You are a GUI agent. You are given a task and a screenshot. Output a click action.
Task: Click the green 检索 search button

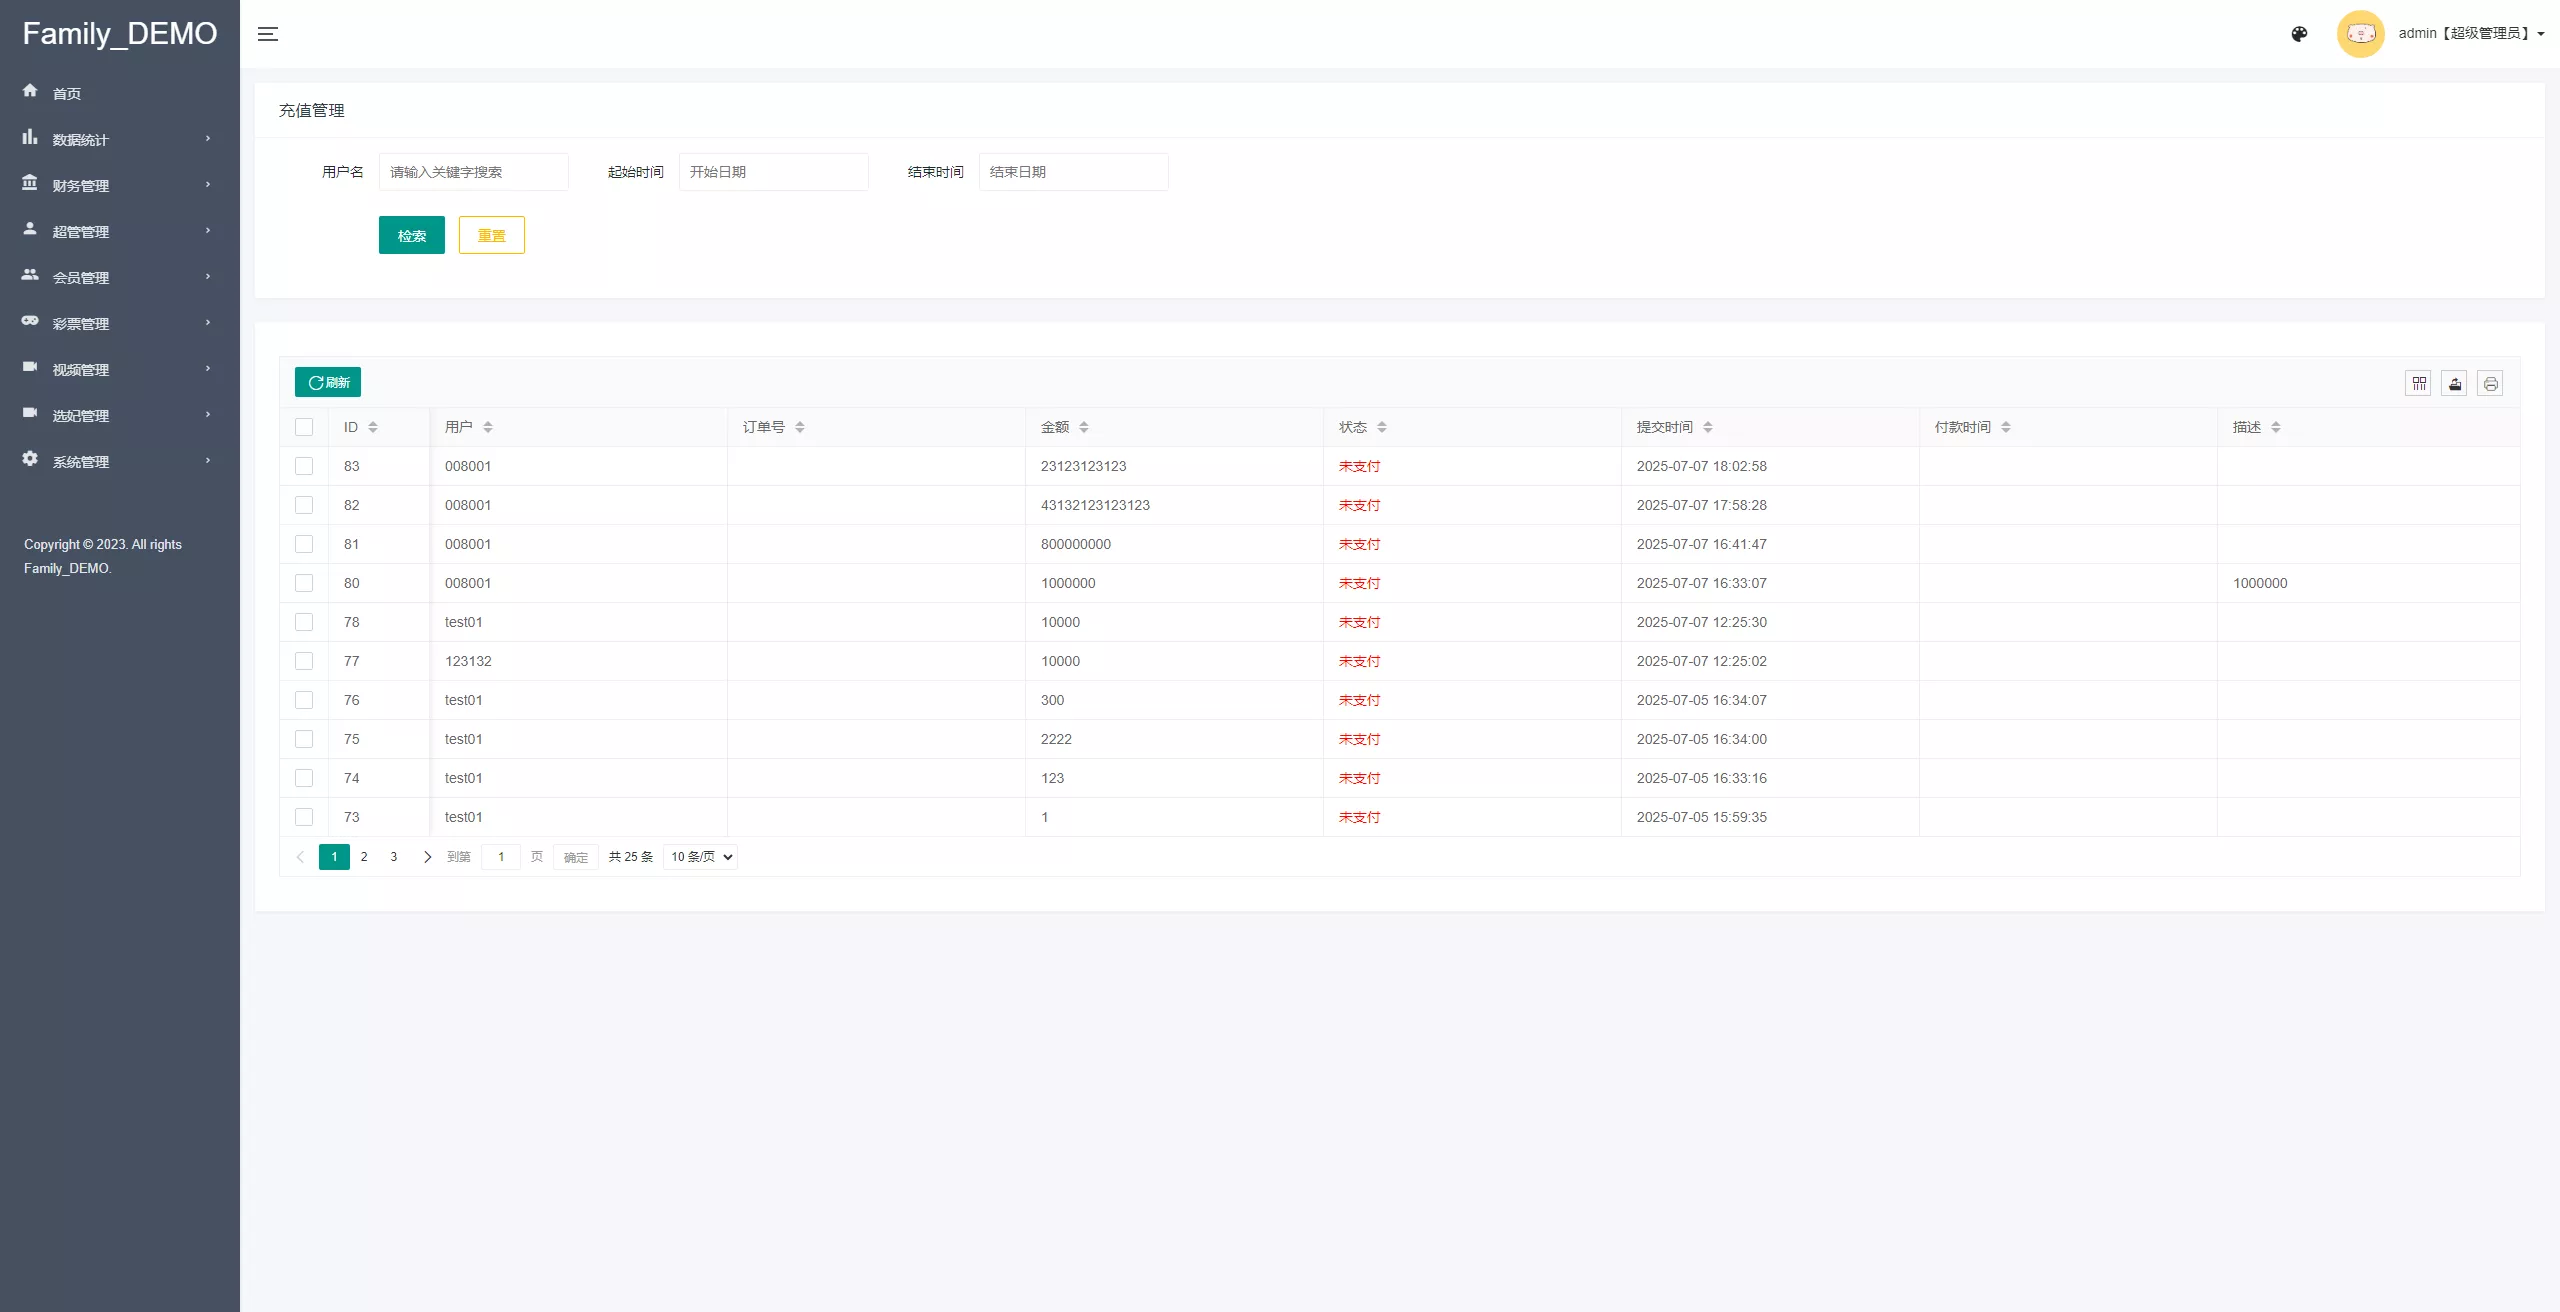(411, 235)
